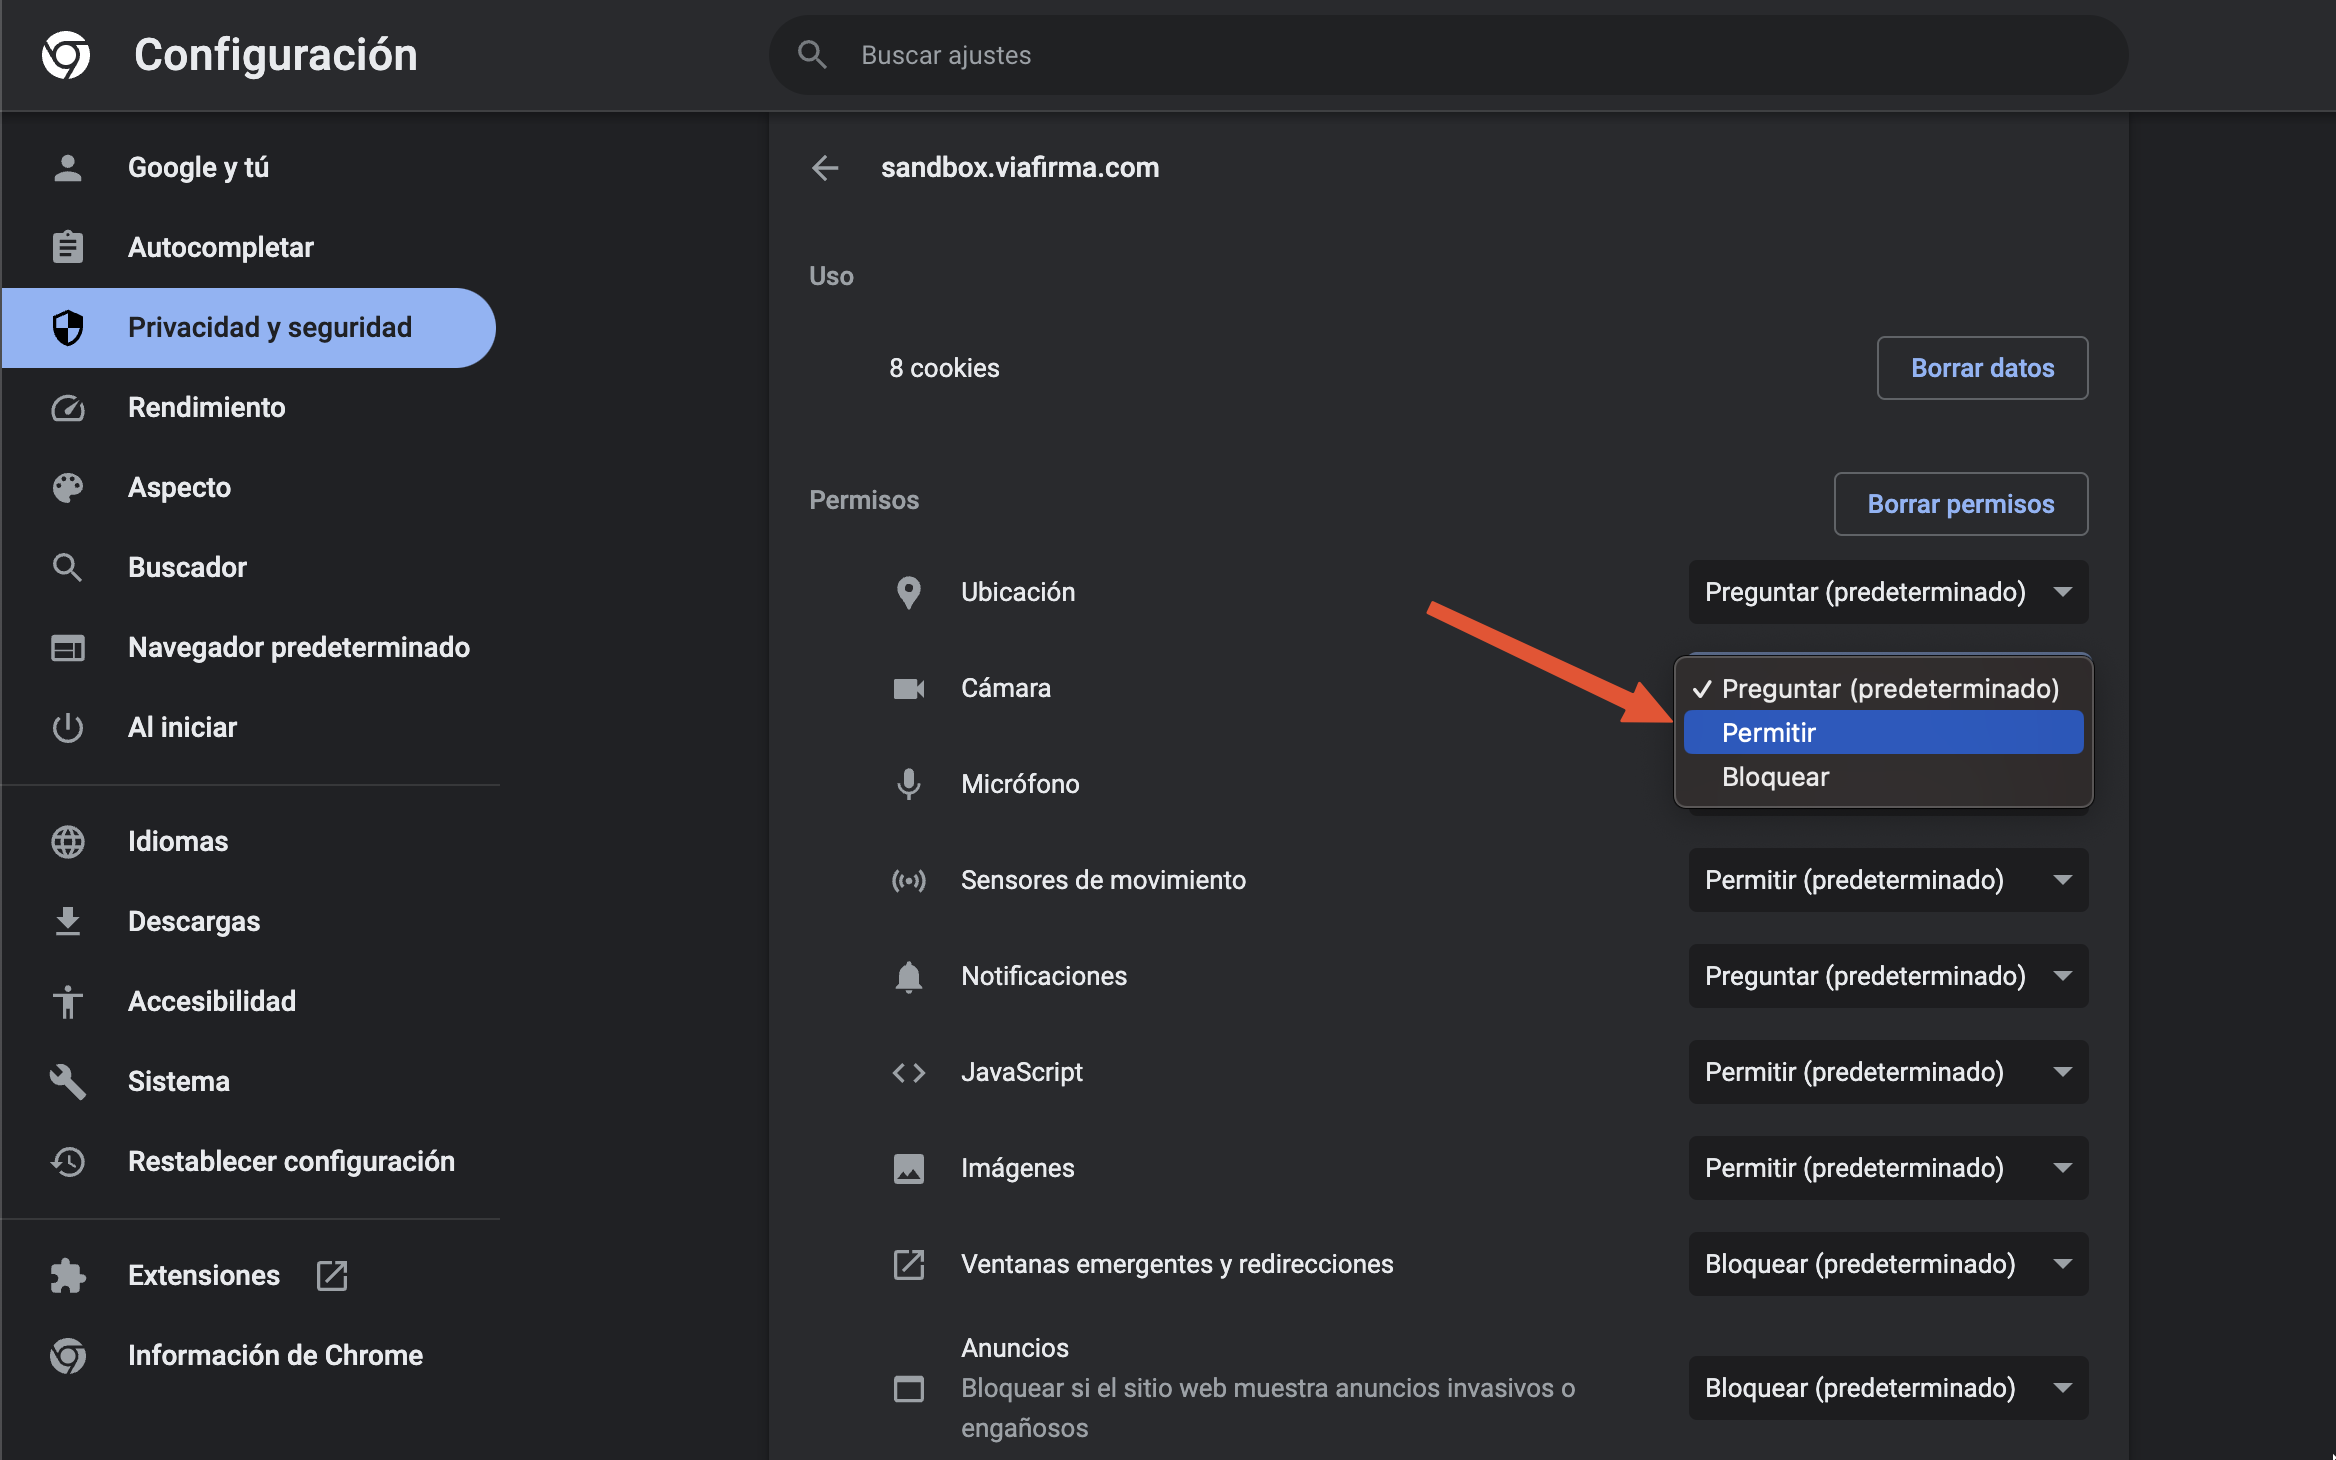Click the microphone icon for Micrófono
The image size is (2336, 1460).
[x=909, y=784]
